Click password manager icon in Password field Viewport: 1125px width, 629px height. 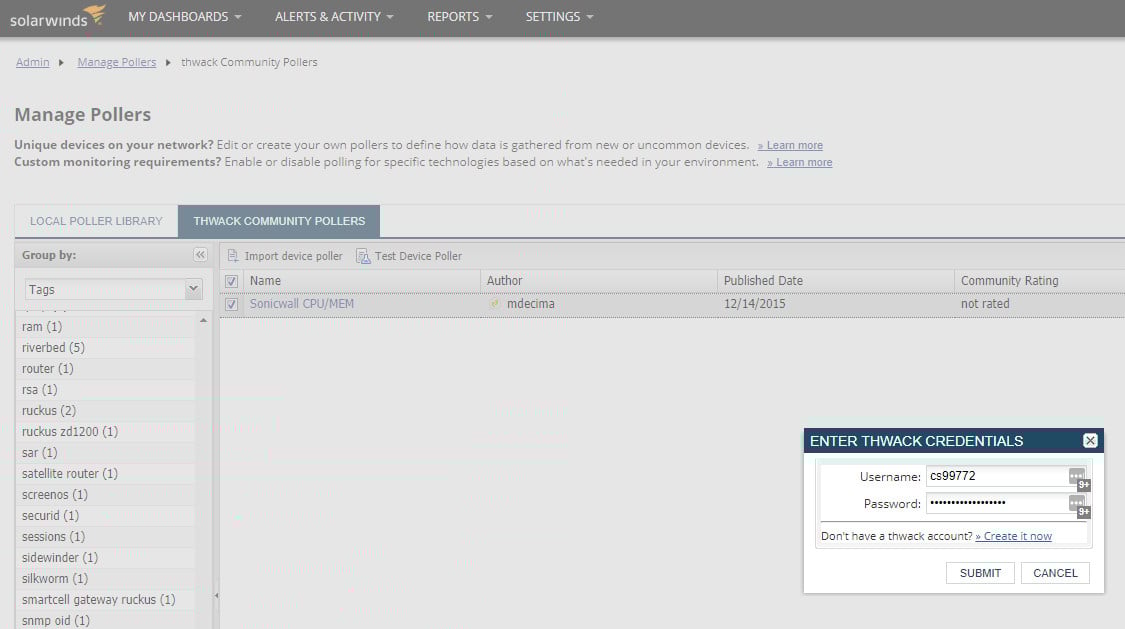coord(1078,506)
